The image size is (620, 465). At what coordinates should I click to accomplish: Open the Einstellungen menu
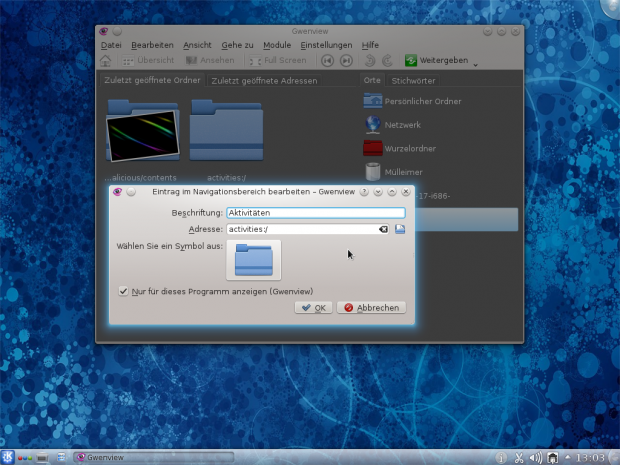coord(327,45)
